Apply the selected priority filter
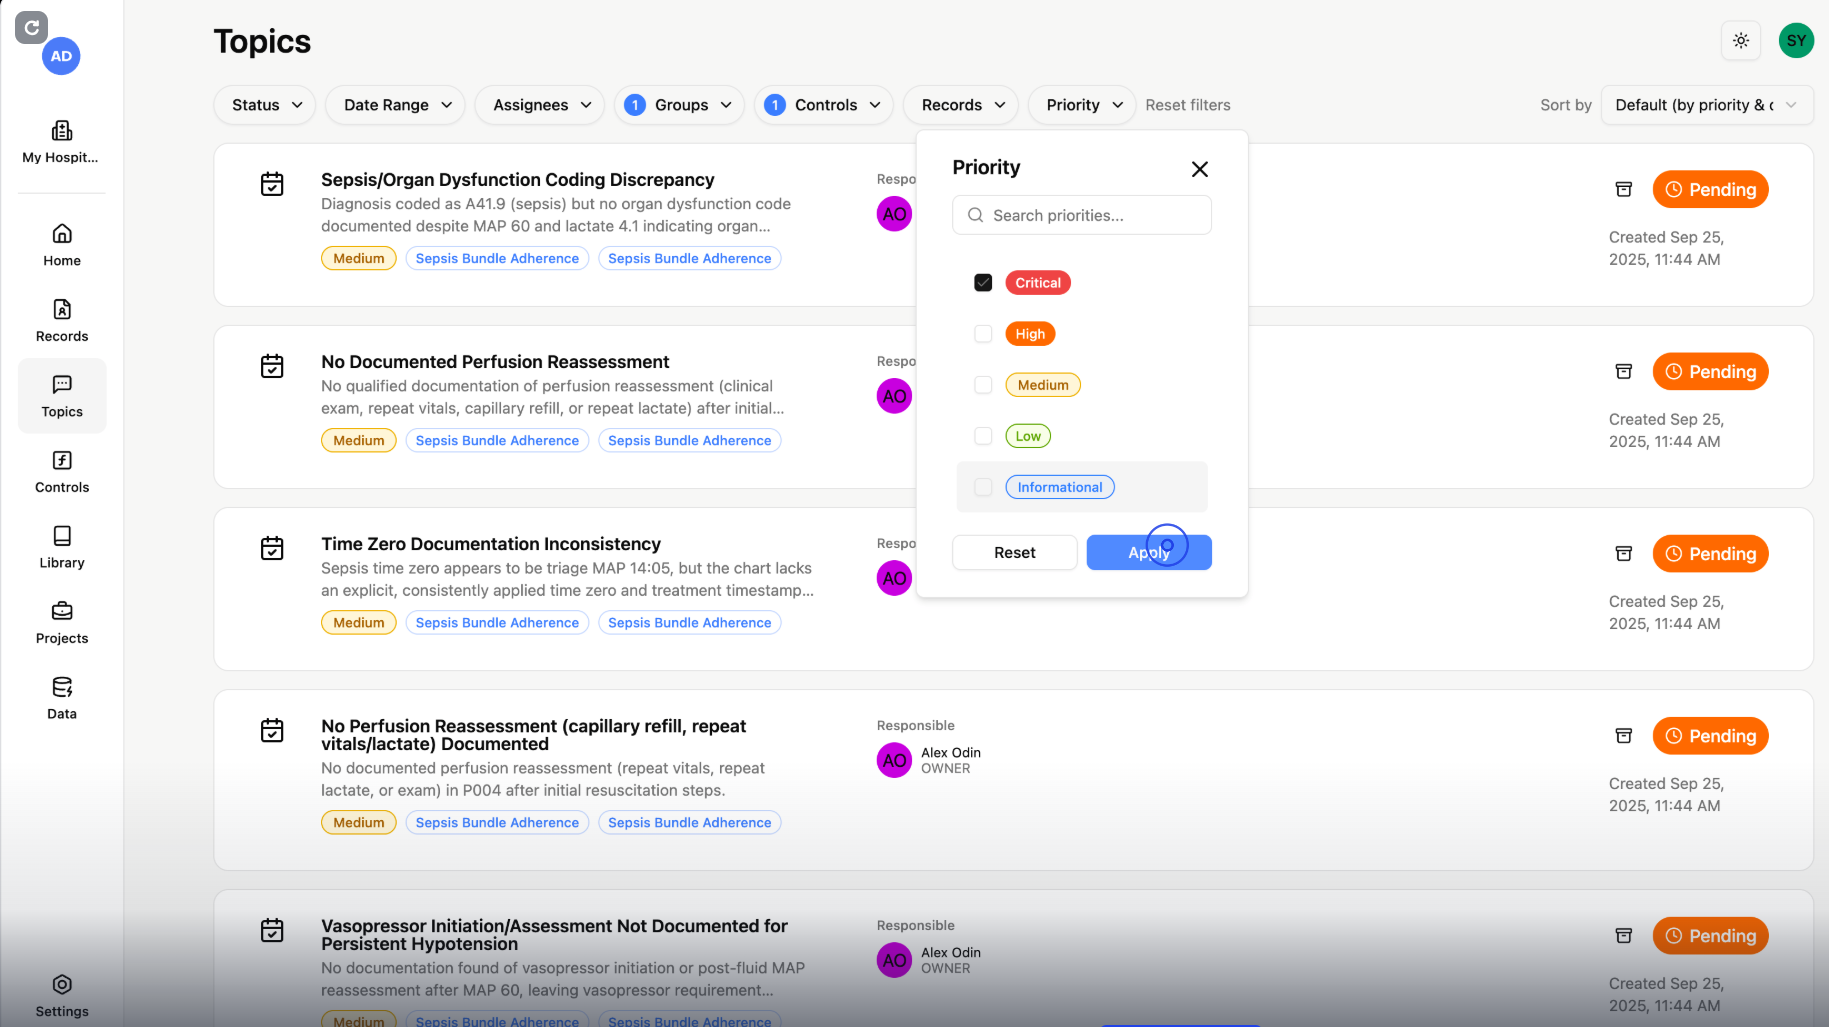The height and width of the screenshot is (1027, 1829). pyautogui.click(x=1149, y=553)
